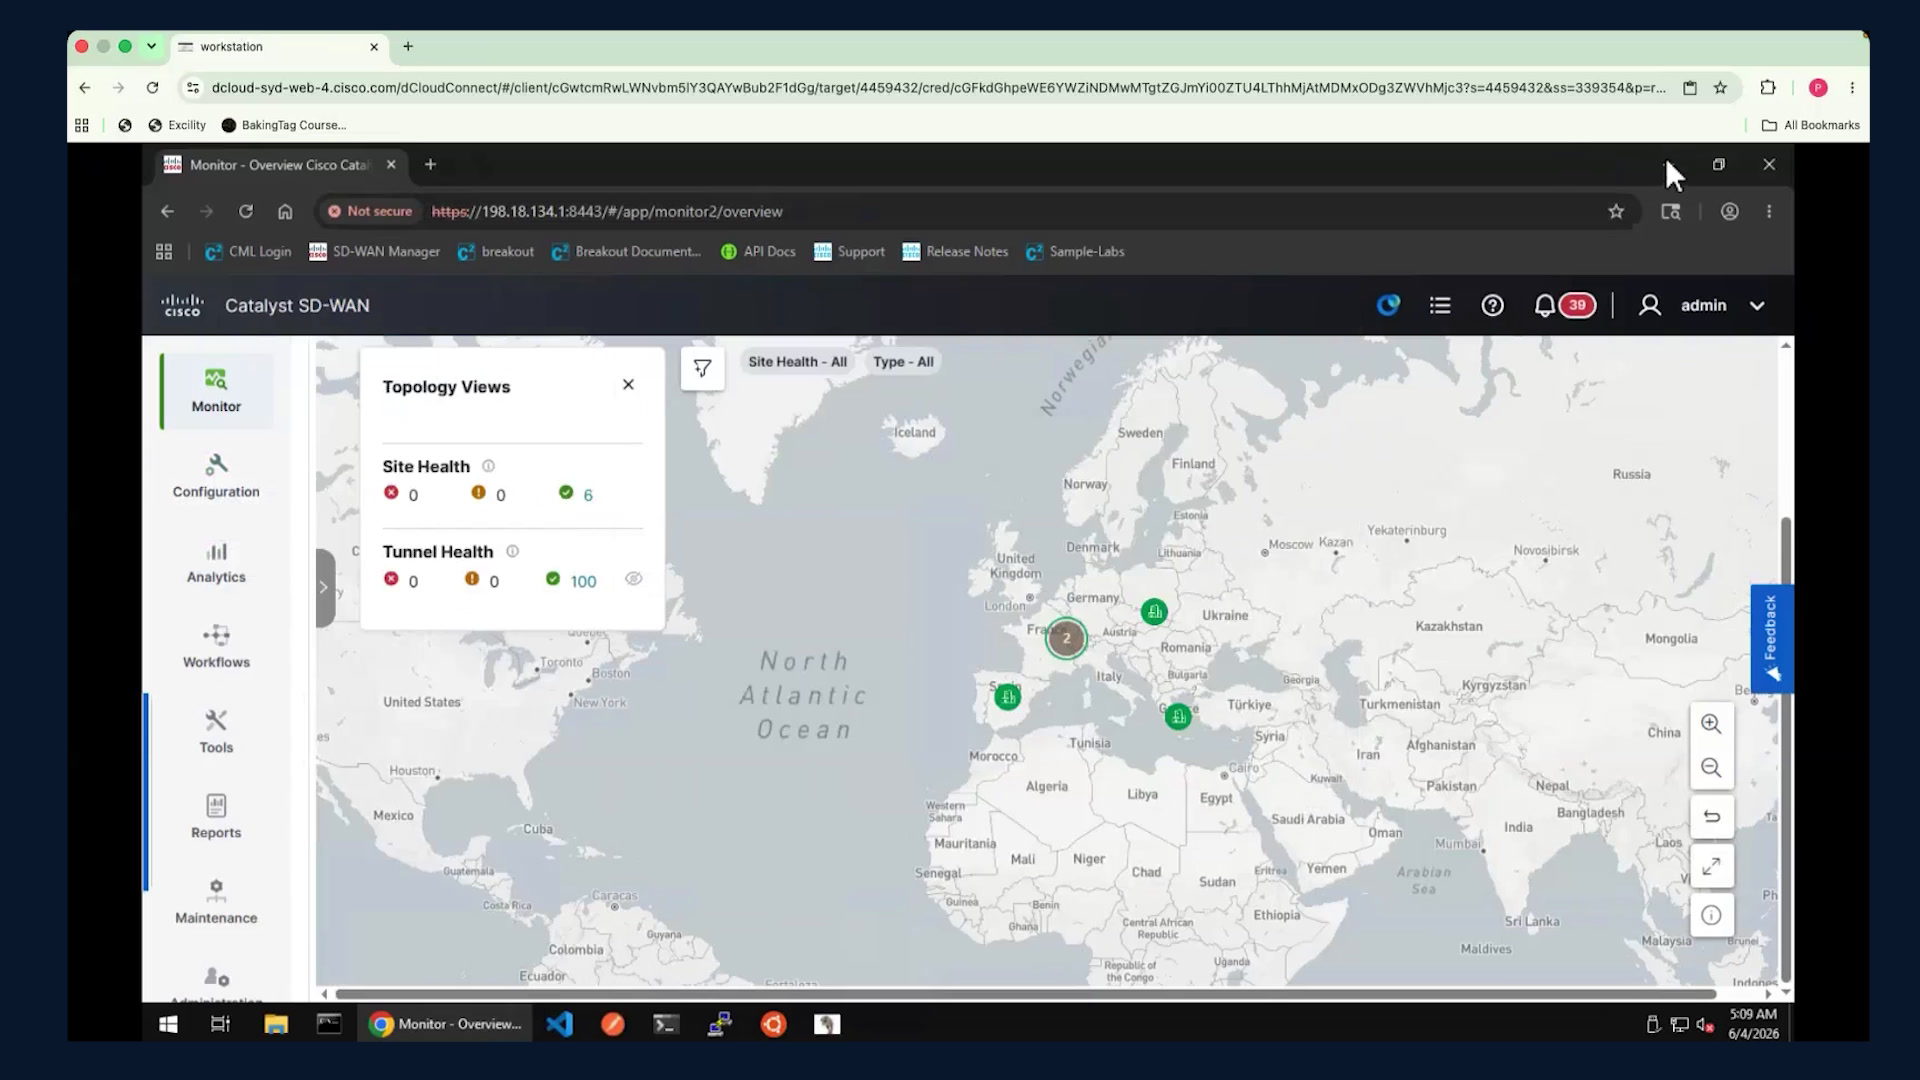This screenshot has height=1080, width=1920.
Task: Open the notifications bell with 39 alerts
Action: [x=1564, y=305]
